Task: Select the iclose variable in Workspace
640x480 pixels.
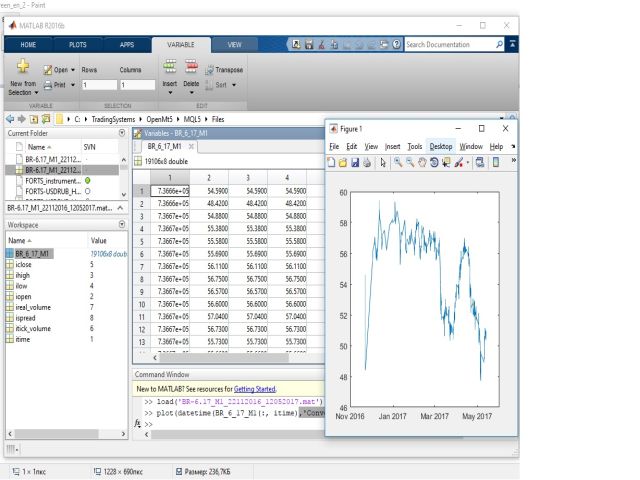Action: [x=23, y=264]
